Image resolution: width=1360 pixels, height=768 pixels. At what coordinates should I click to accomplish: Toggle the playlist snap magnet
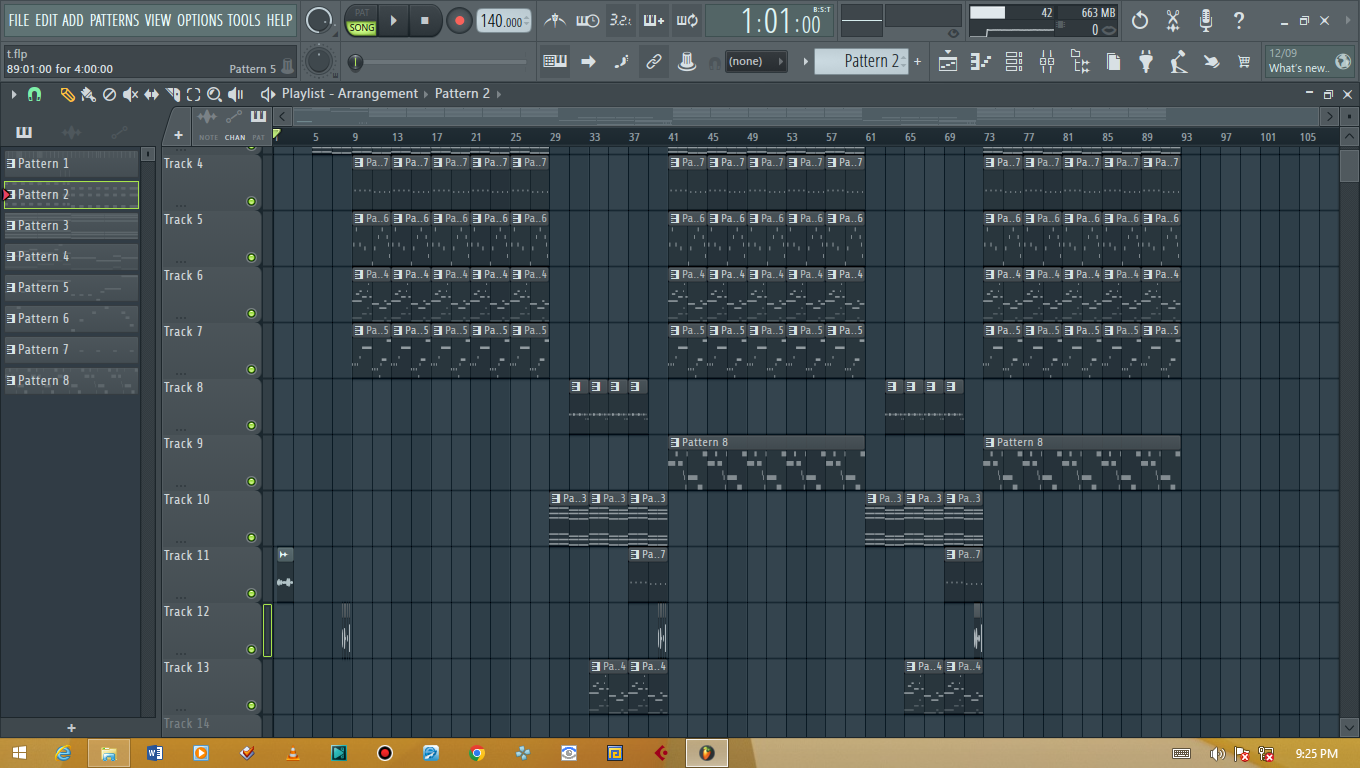pos(34,94)
